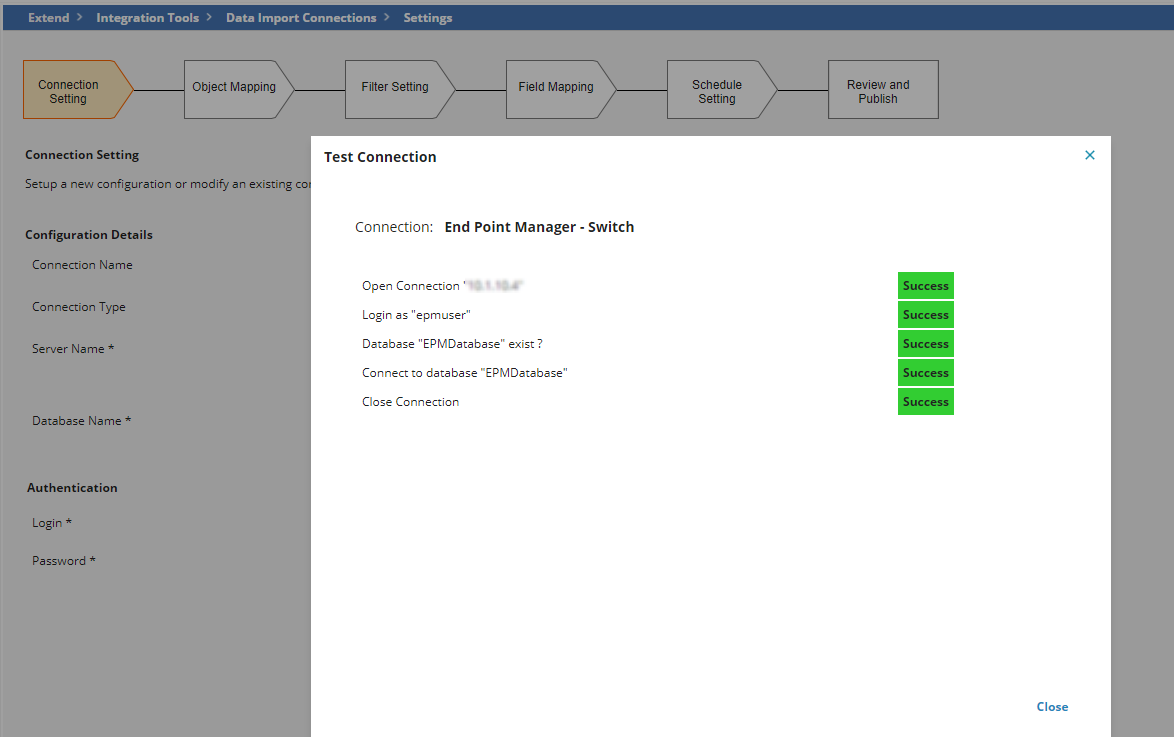1174x737 pixels.
Task: Jump to the Object Mapping step
Action: pyautogui.click(x=234, y=88)
